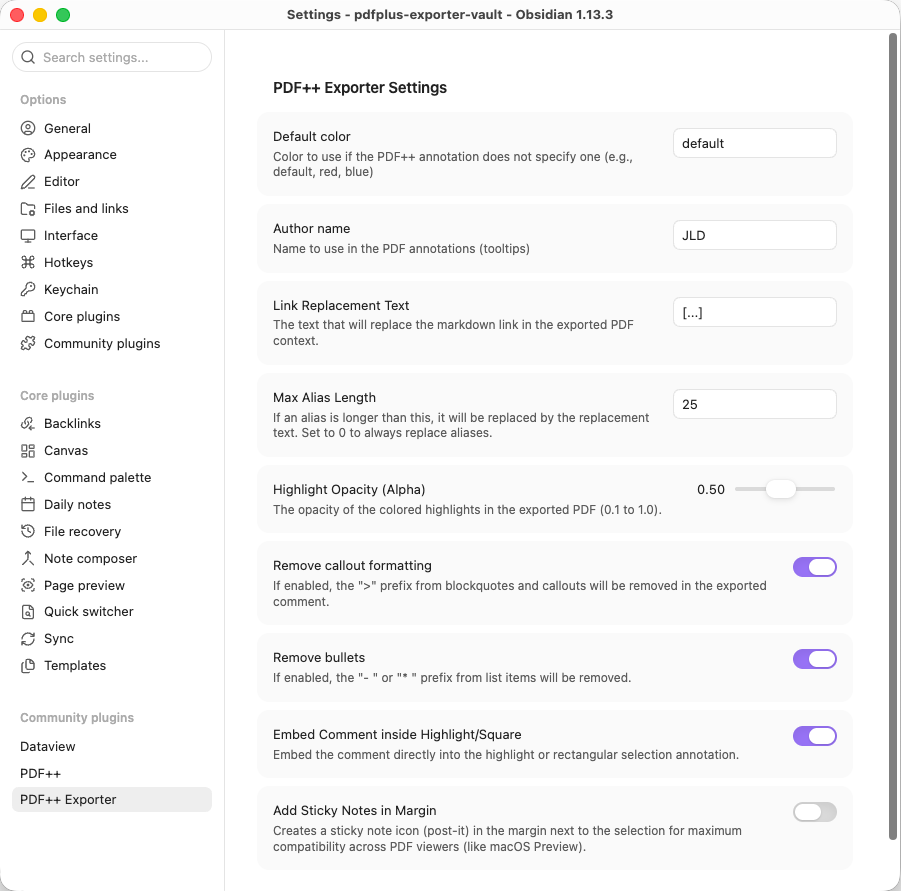Click the Daily notes calendar icon

click(28, 504)
